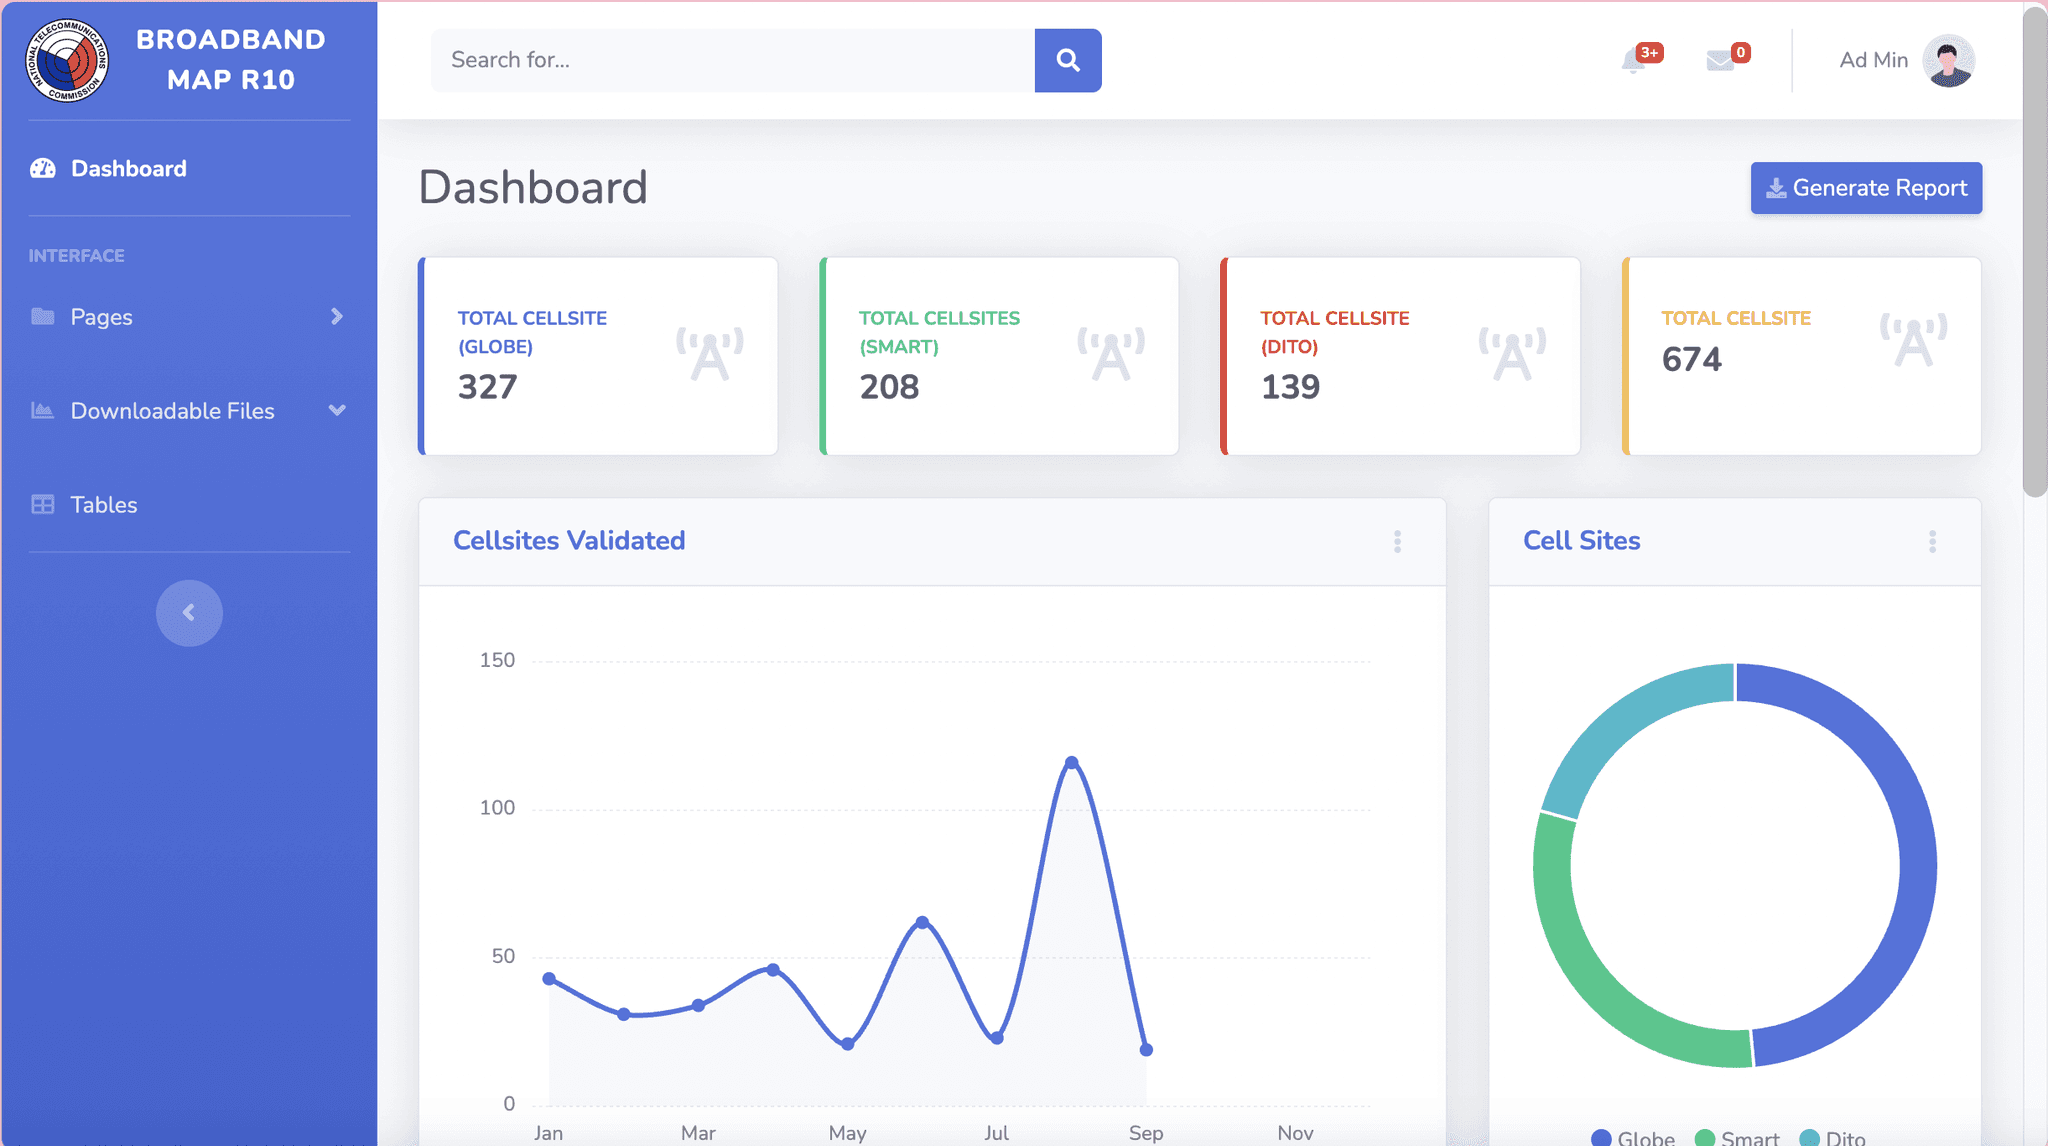The image size is (2048, 1146).
Task: Click the total 674 cellsite tower icon
Action: (1913, 340)
